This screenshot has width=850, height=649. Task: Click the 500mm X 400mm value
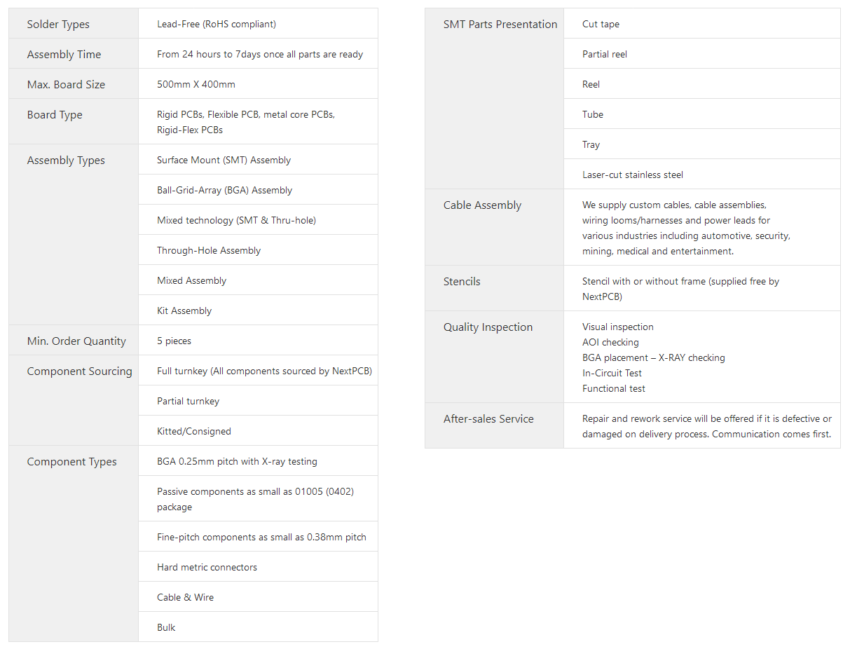(196, 84)
